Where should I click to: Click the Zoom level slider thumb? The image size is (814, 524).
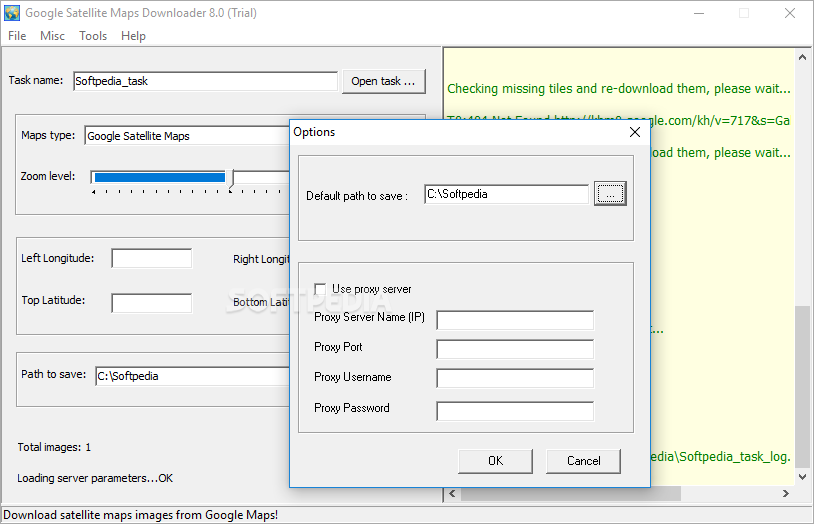(x=233, y=178)
